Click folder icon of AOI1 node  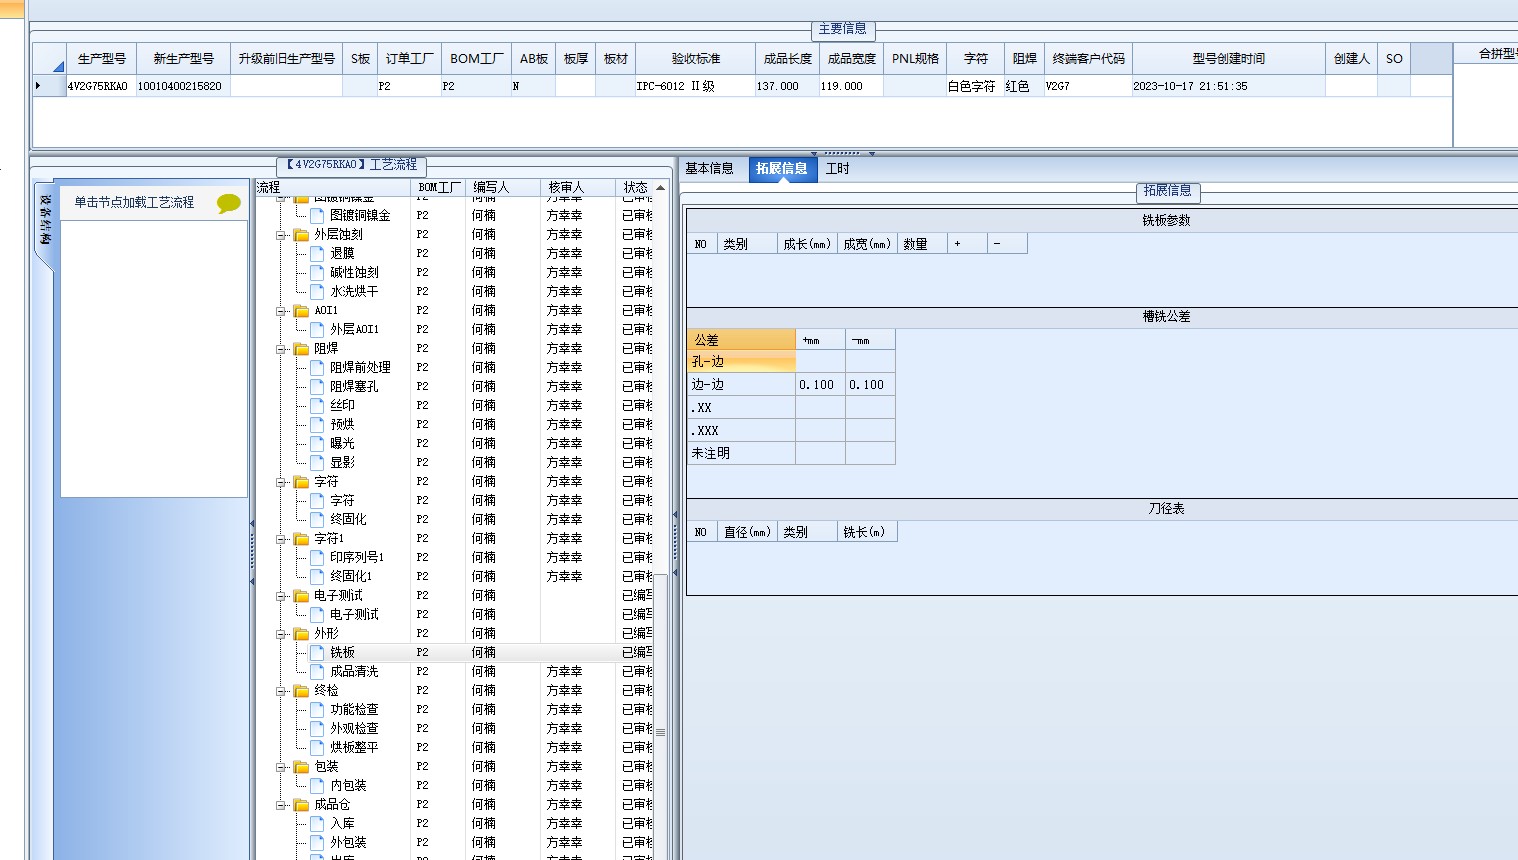coord(301,310)
